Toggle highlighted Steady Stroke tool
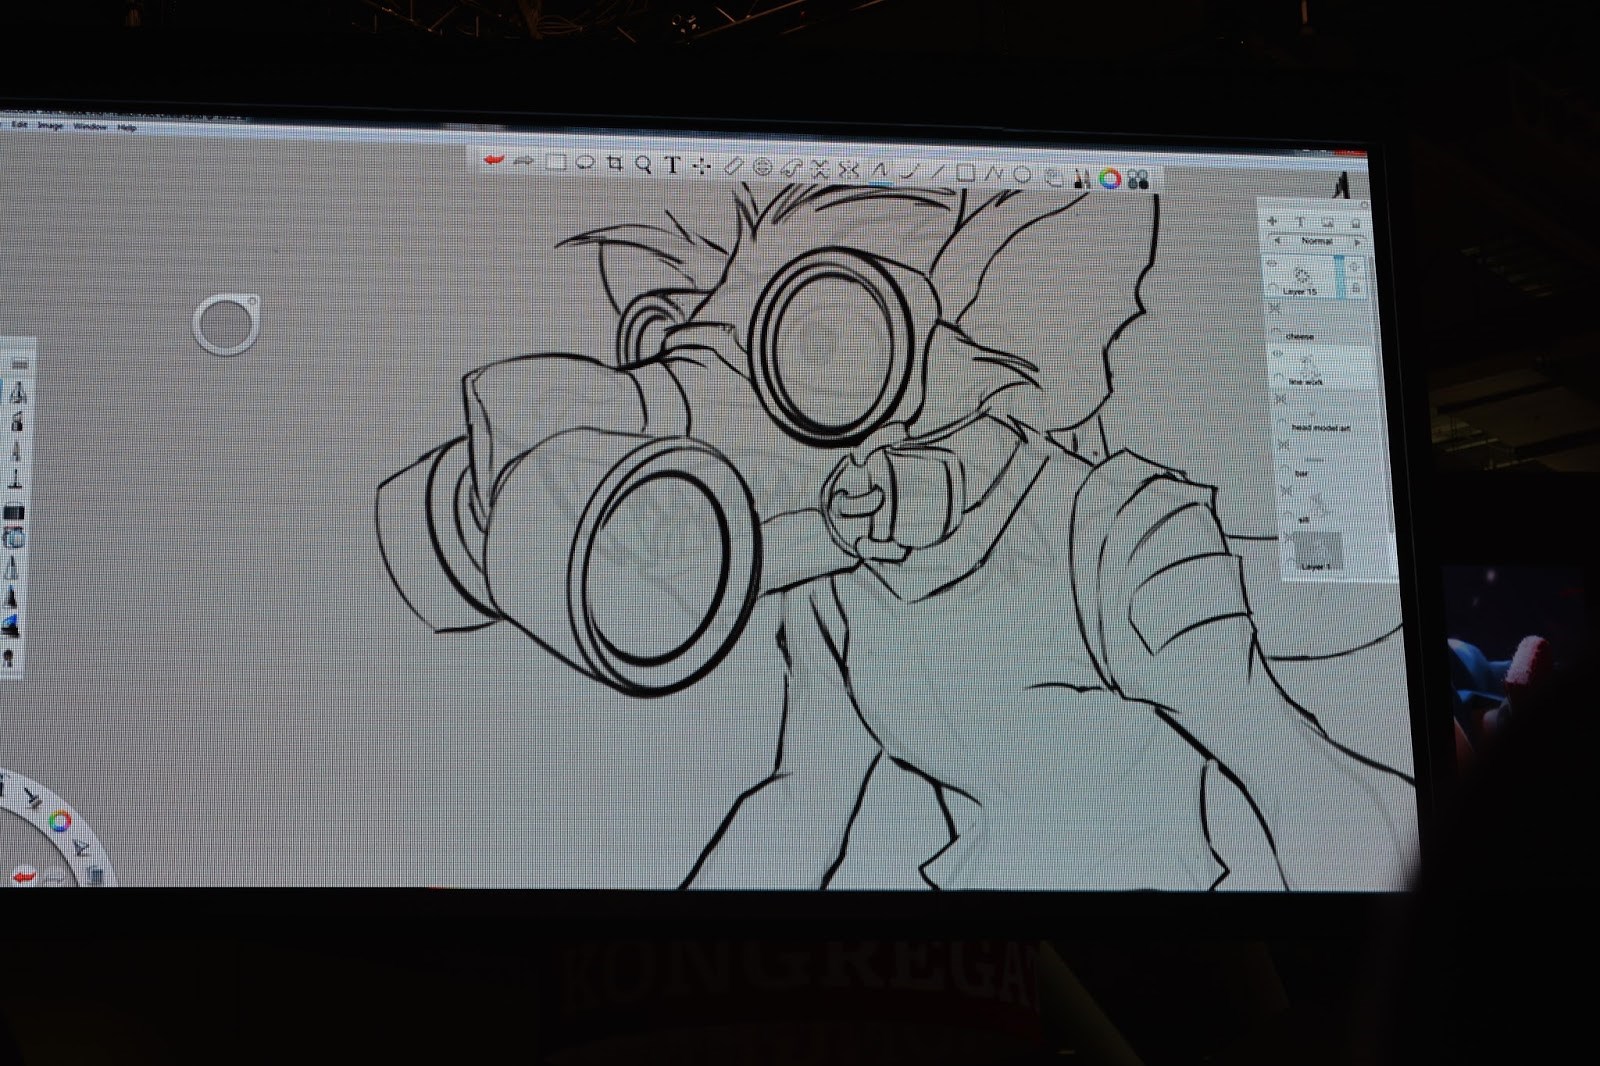1600x1066 pixels. point(879,171)
